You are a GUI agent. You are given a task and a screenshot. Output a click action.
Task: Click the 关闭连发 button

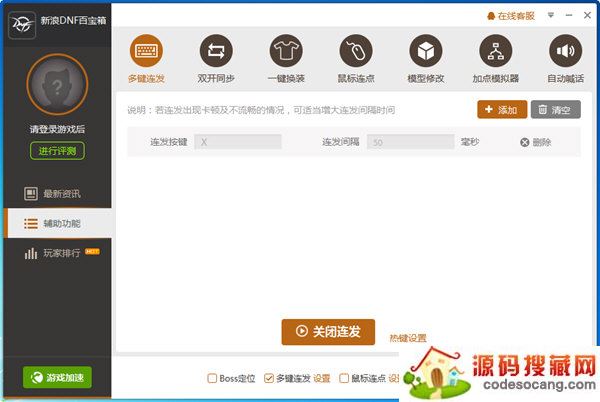coord(328,332)
